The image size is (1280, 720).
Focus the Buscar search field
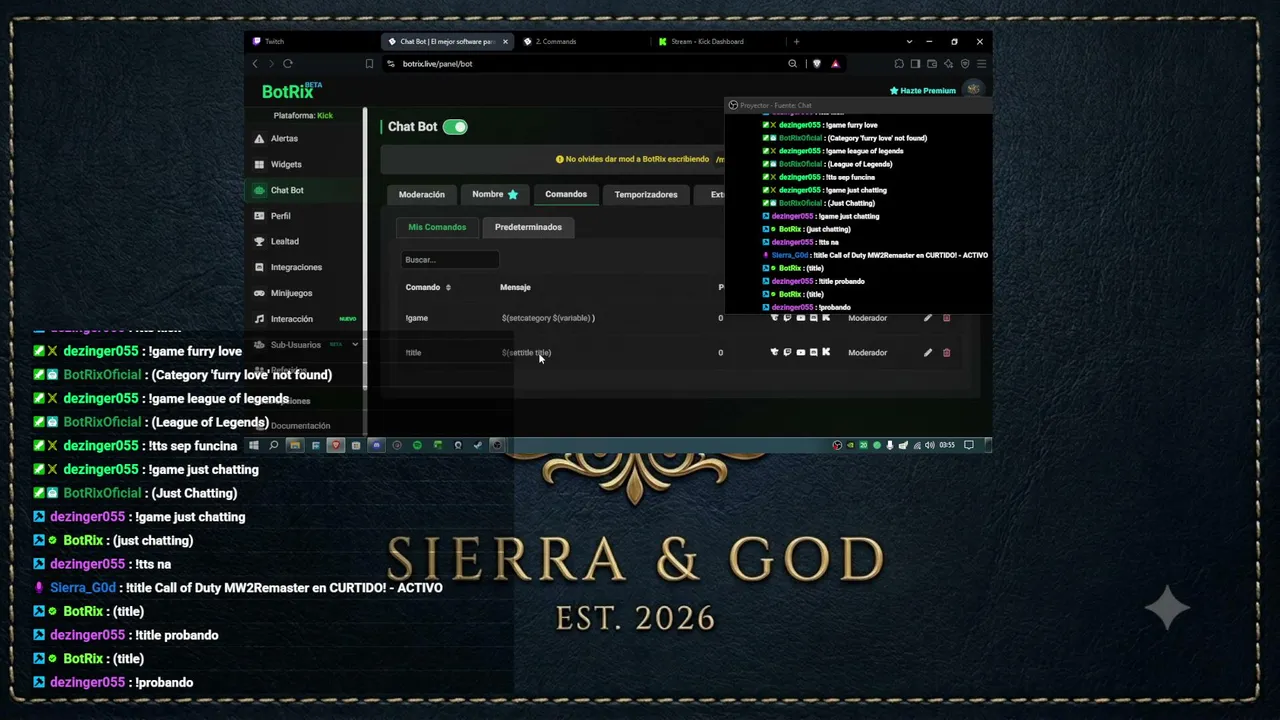pyautogui.click(x=450, y=260)
